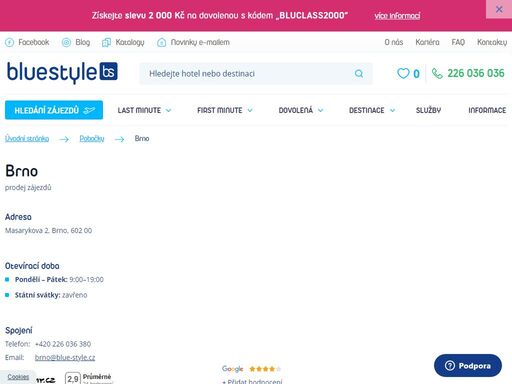
Task: Open the Služby menu item
Action: coord(428,110)
